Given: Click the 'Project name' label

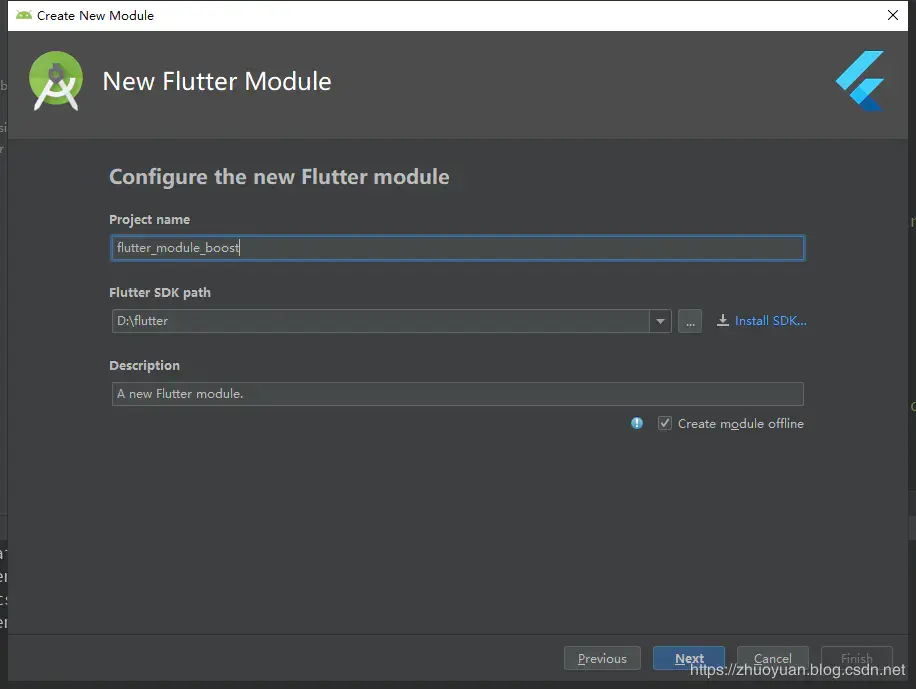Looking at the screenshot, I should point(150,220).
